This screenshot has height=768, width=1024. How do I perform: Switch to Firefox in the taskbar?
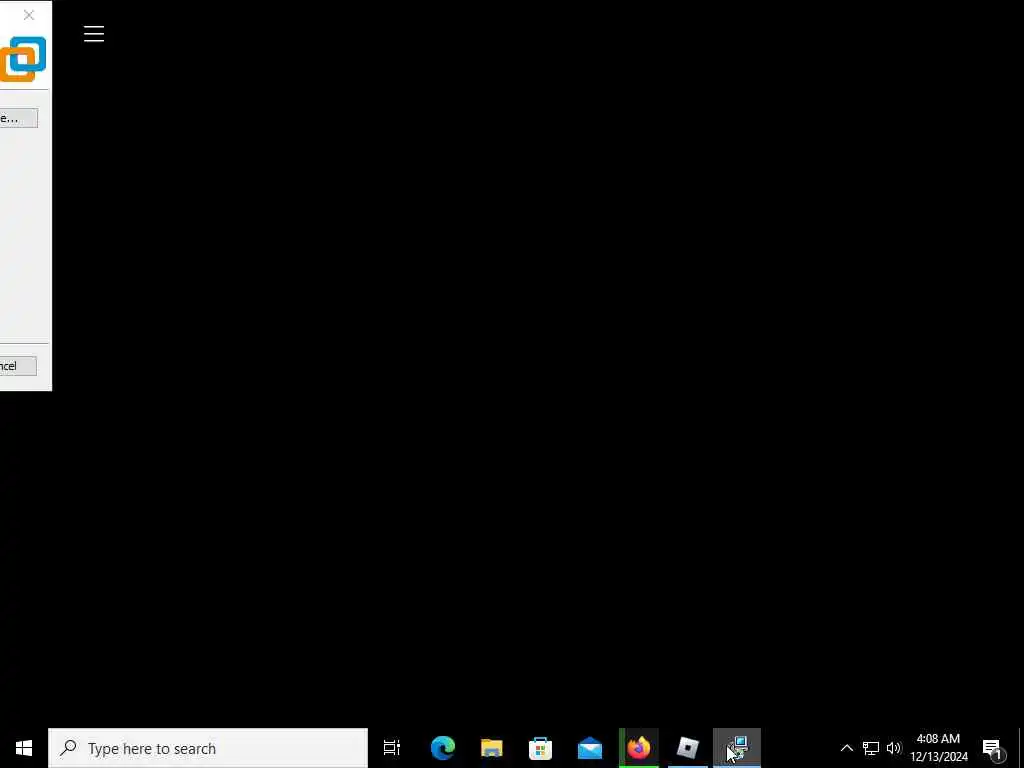[639, 748]
